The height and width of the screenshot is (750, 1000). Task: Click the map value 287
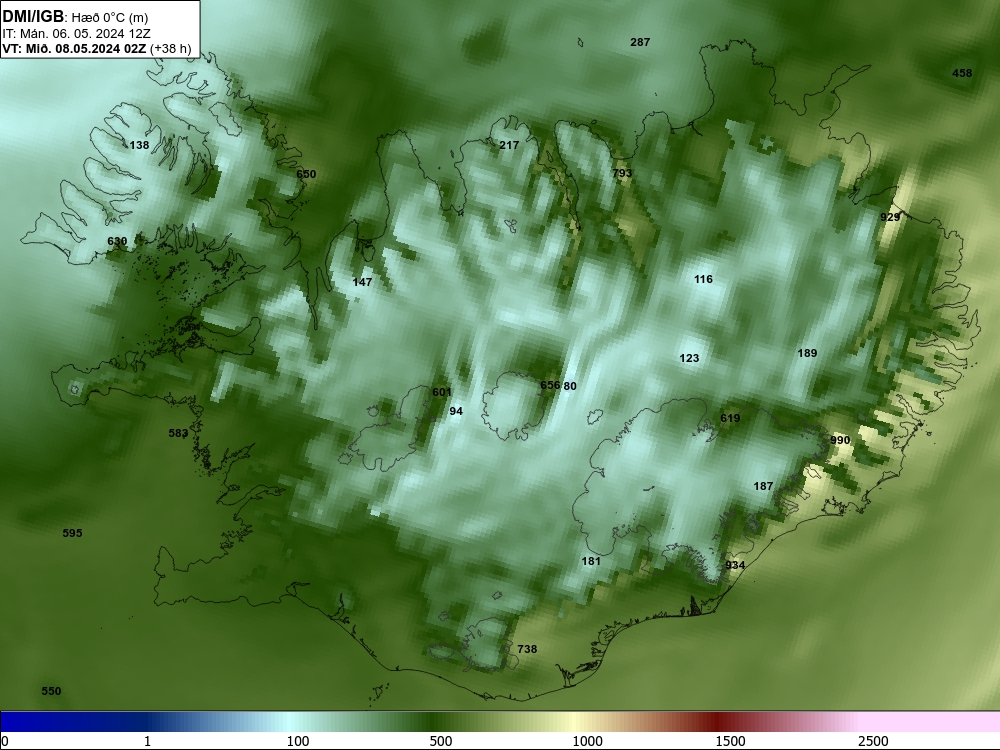point(640,42)
